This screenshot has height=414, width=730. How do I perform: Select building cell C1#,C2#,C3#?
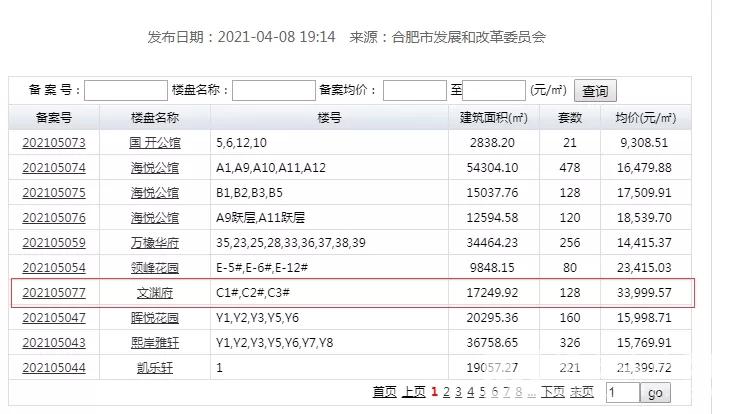coord(253,292)
